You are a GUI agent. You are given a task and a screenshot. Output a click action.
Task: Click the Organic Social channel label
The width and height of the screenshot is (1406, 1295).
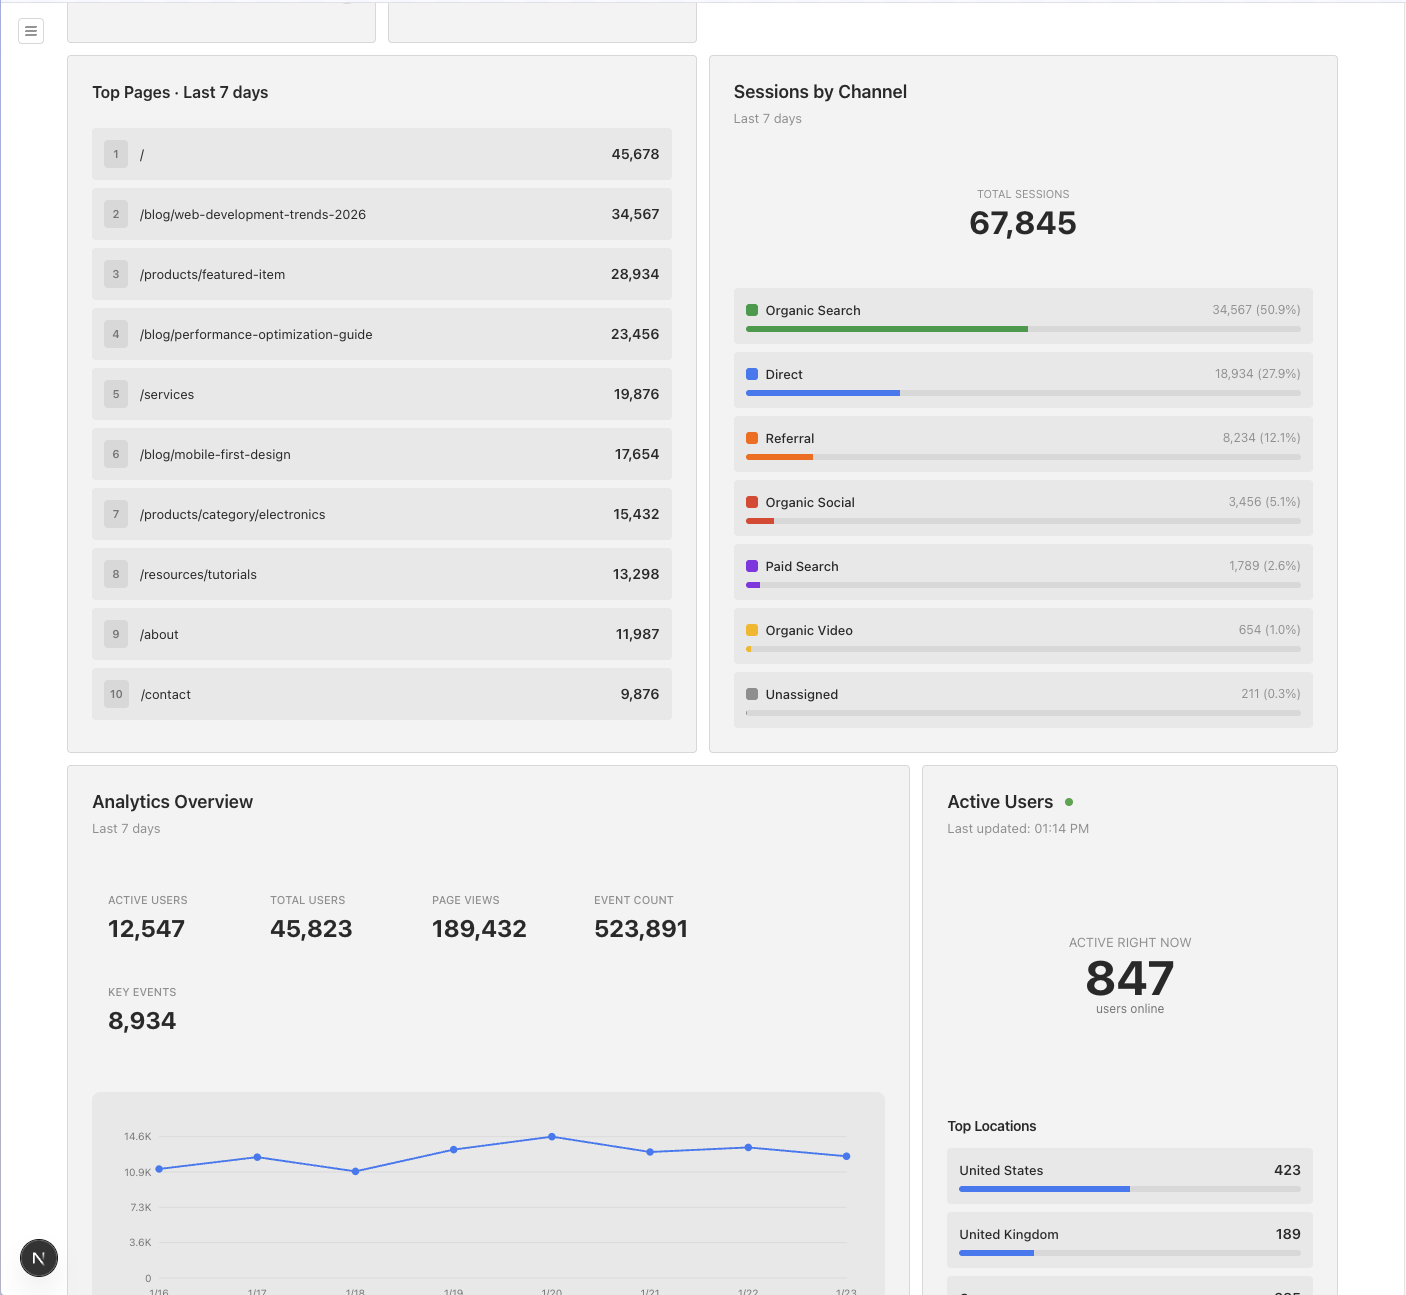point(810,502)
